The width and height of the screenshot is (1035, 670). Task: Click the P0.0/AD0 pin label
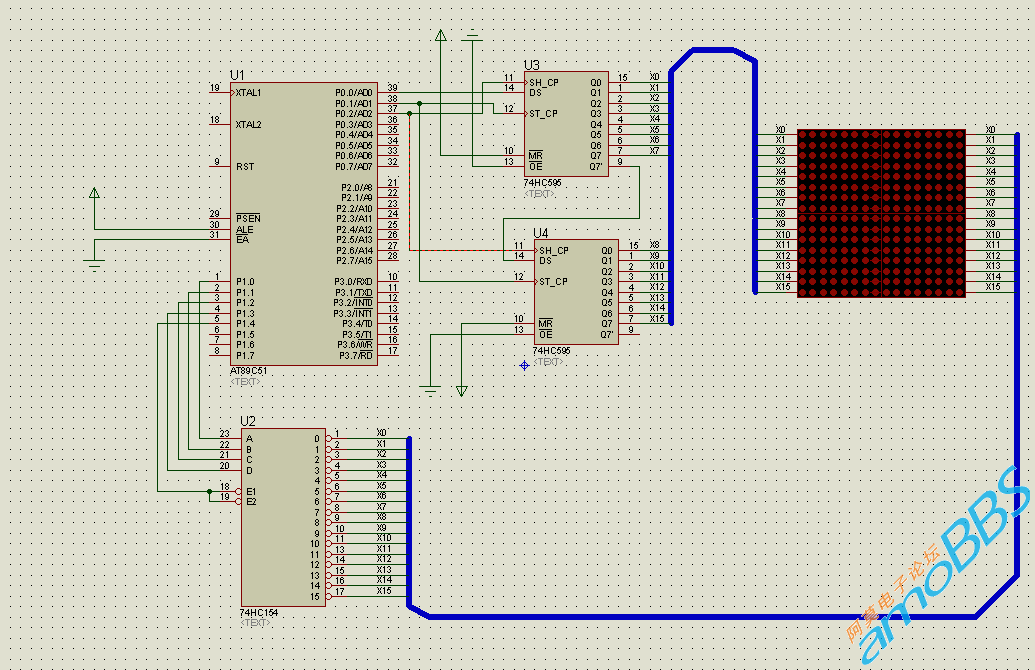(x=354, y=93)
